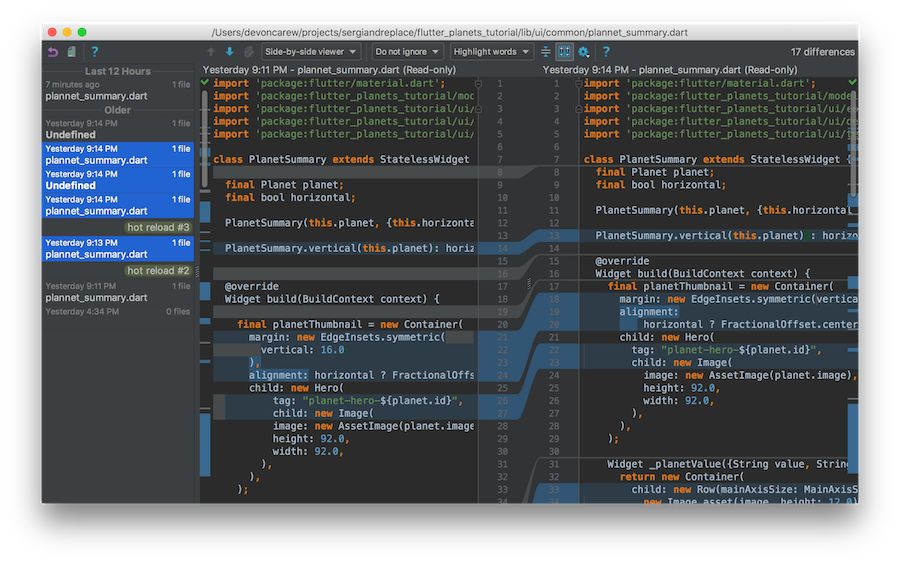Viewport: 900px width, 563px height.
Task: Click the '17 differences' counter text
Action: (x=823, y=52)
